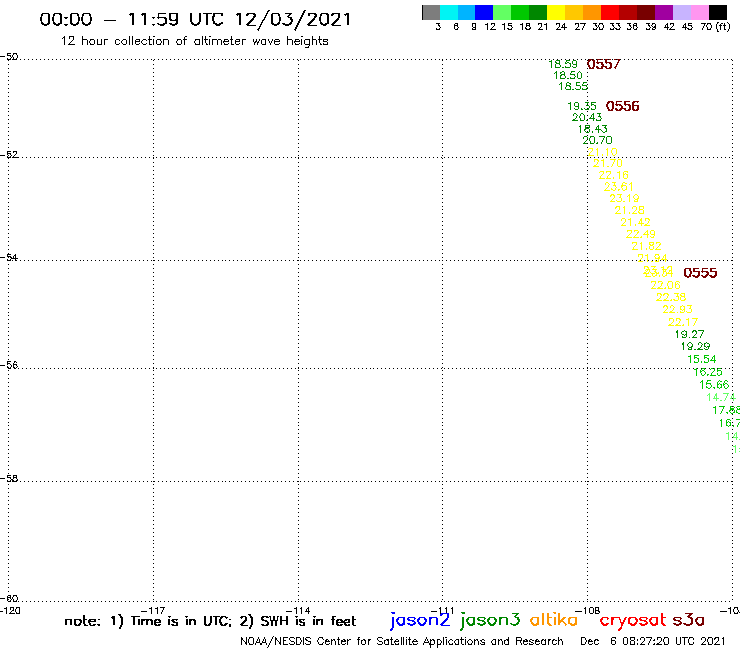Viewport: 740px width, 650px height.
Task: Select the wave height value 18.50
Action: tap(568, 76)
